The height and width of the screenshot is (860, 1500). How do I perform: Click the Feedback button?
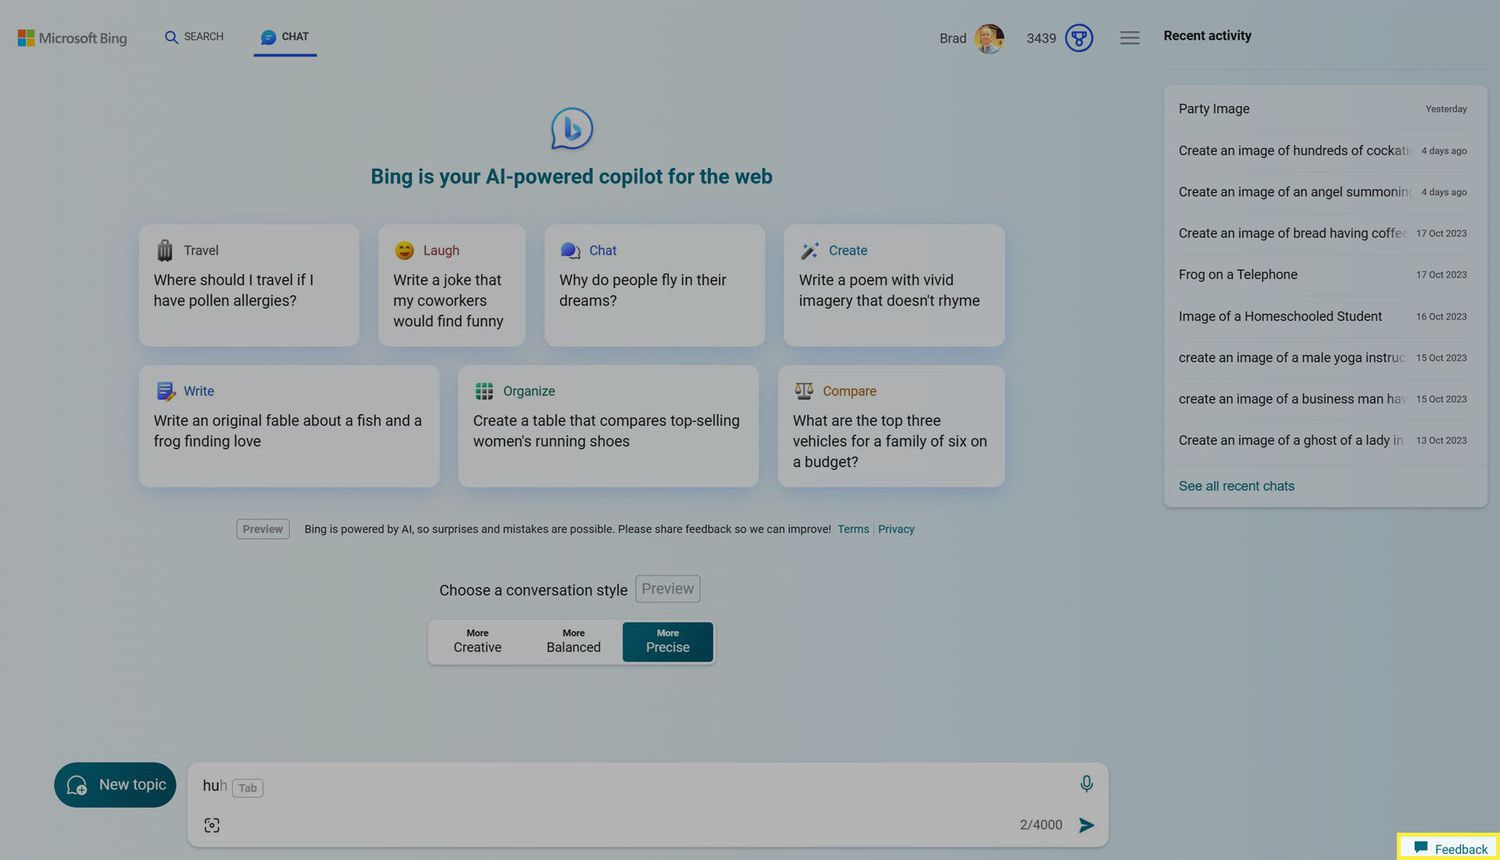coord(1449,848)
